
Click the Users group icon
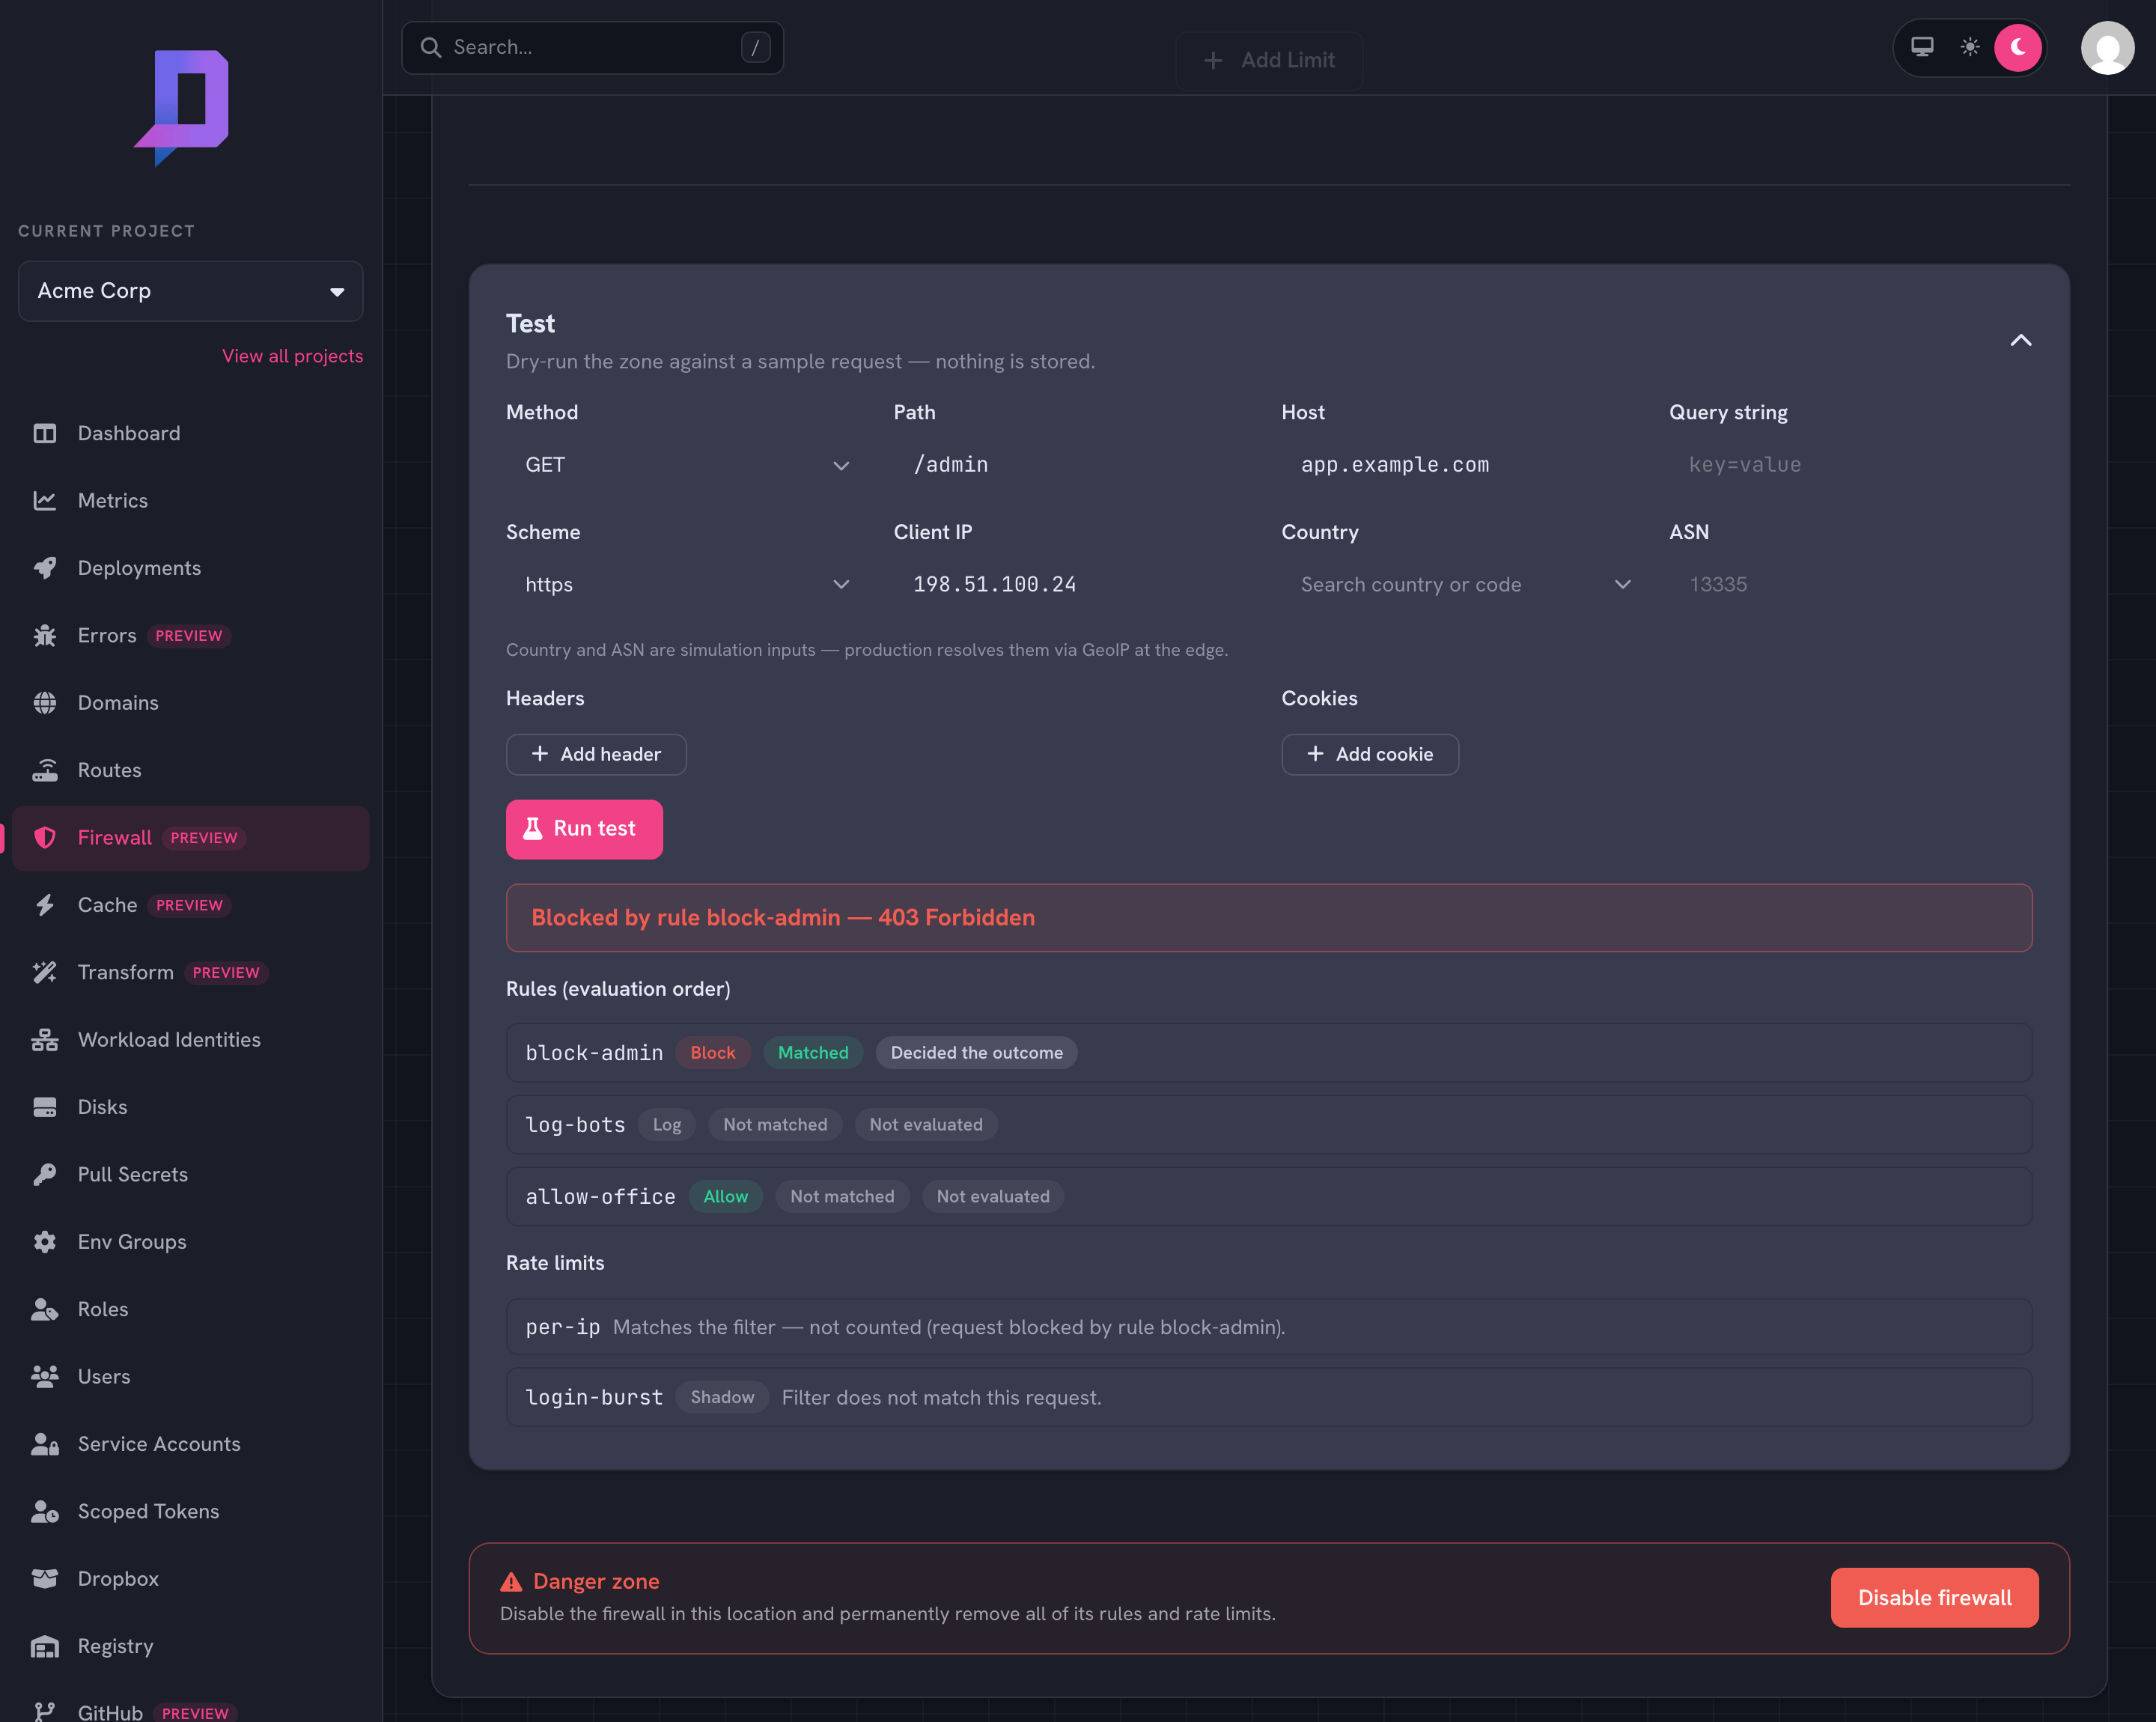pyautogui.click(x=45, y=1377)
